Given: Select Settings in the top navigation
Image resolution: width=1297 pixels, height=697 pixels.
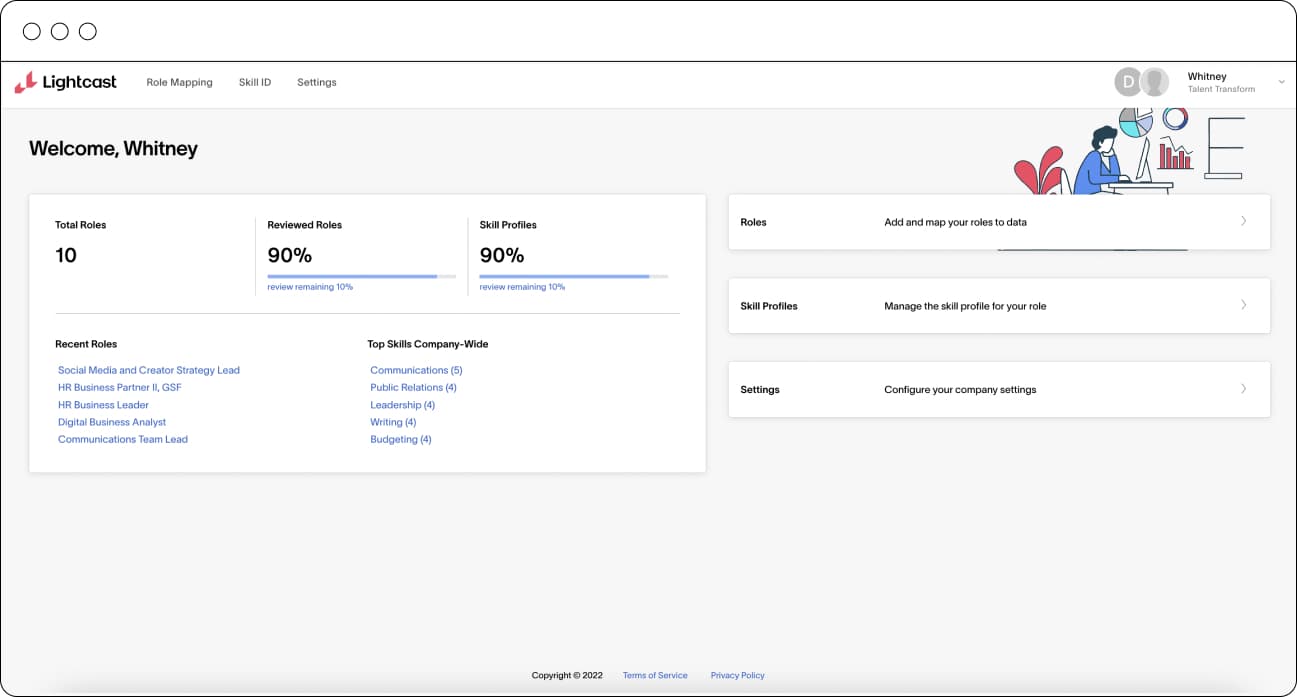Looking at the screenshot, I should tap(316, 82).
